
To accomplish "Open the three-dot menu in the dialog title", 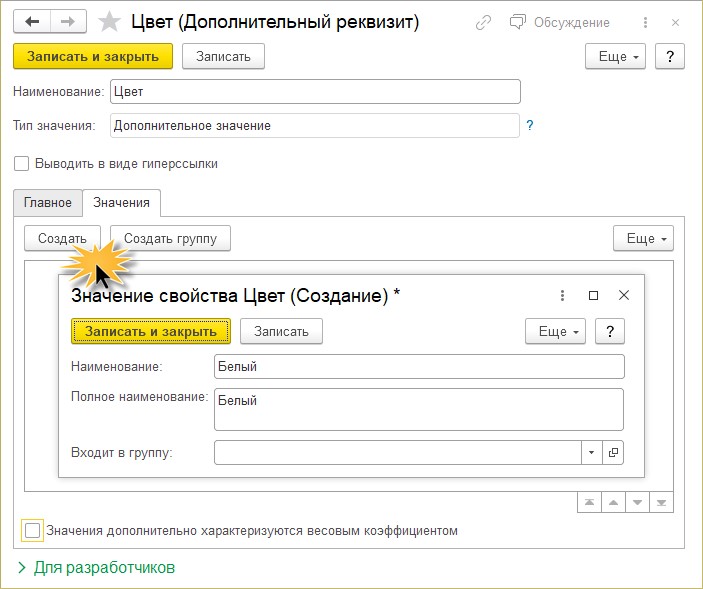I will click(563, 296).
